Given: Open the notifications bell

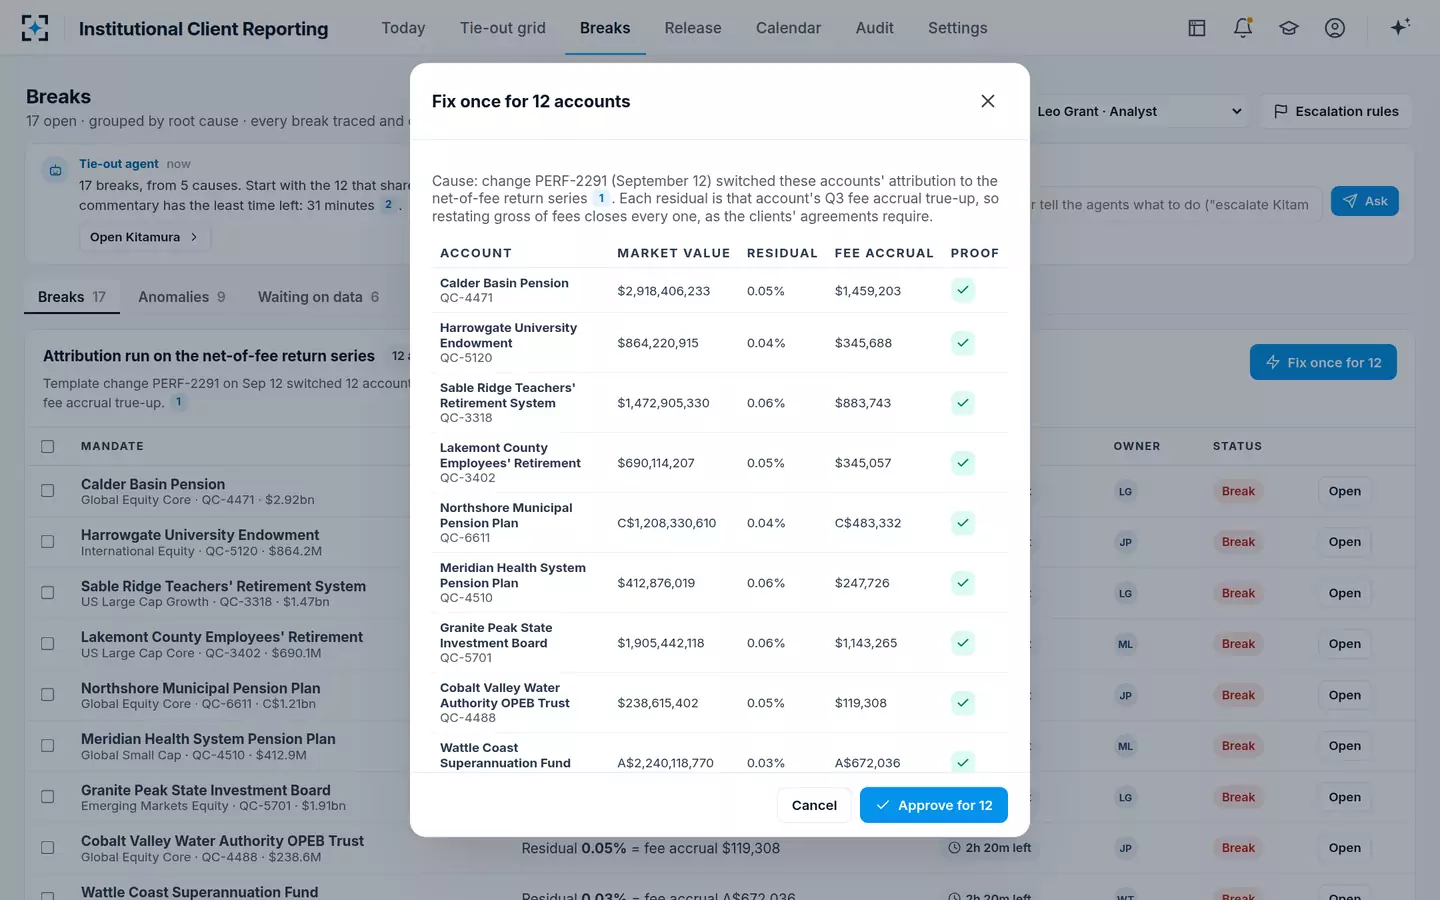Looking at the screenshot, I should pos(1243,28).
